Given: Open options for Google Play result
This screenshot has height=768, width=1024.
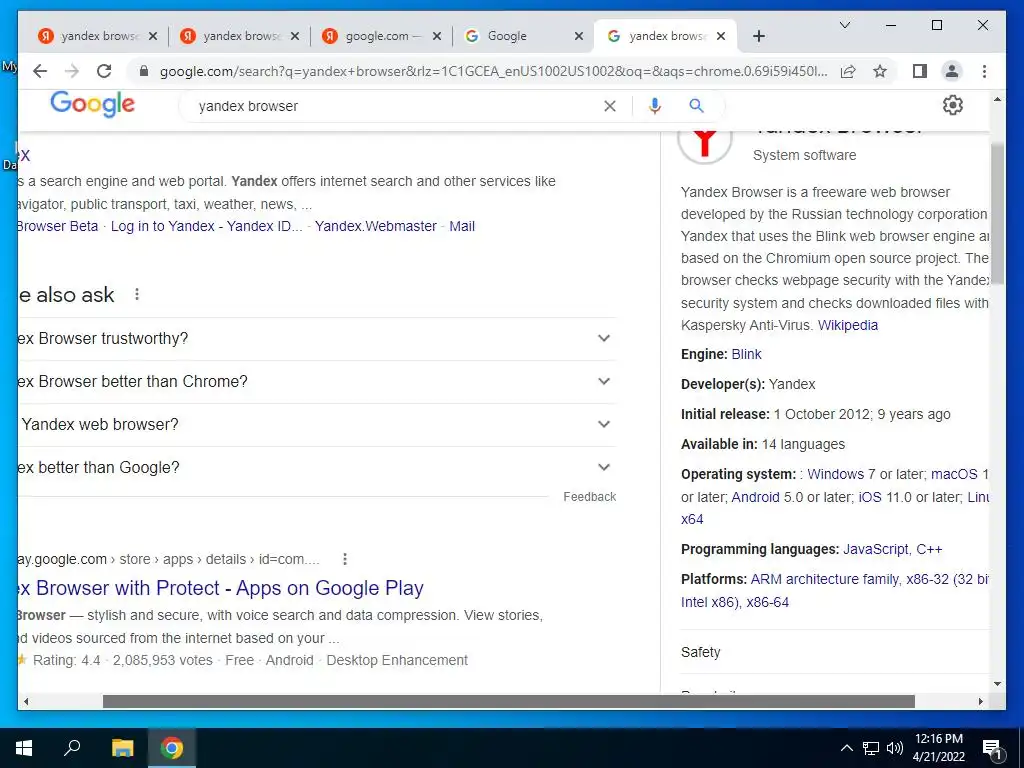Looking at the screenshot, I should tap(345, 559).
